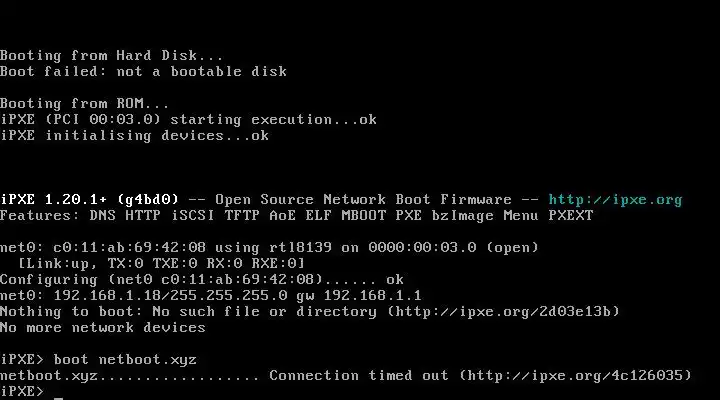
Task: Click the "Booting from ROM..." line
Action: pyautogui.click(x=85, y=103)
